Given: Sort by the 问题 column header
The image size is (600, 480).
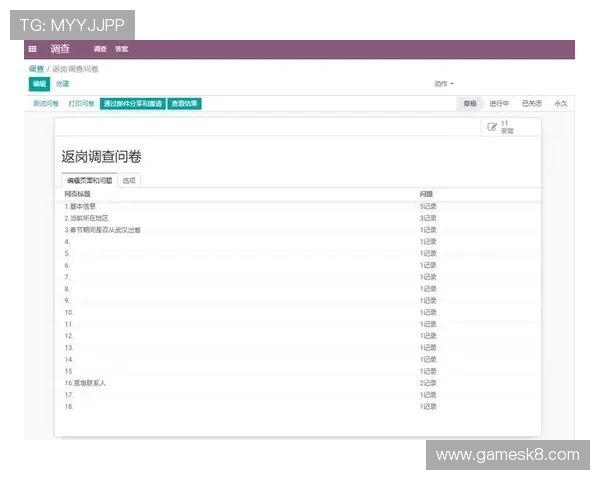Looking at the screenshot, I should coord(426,194).
